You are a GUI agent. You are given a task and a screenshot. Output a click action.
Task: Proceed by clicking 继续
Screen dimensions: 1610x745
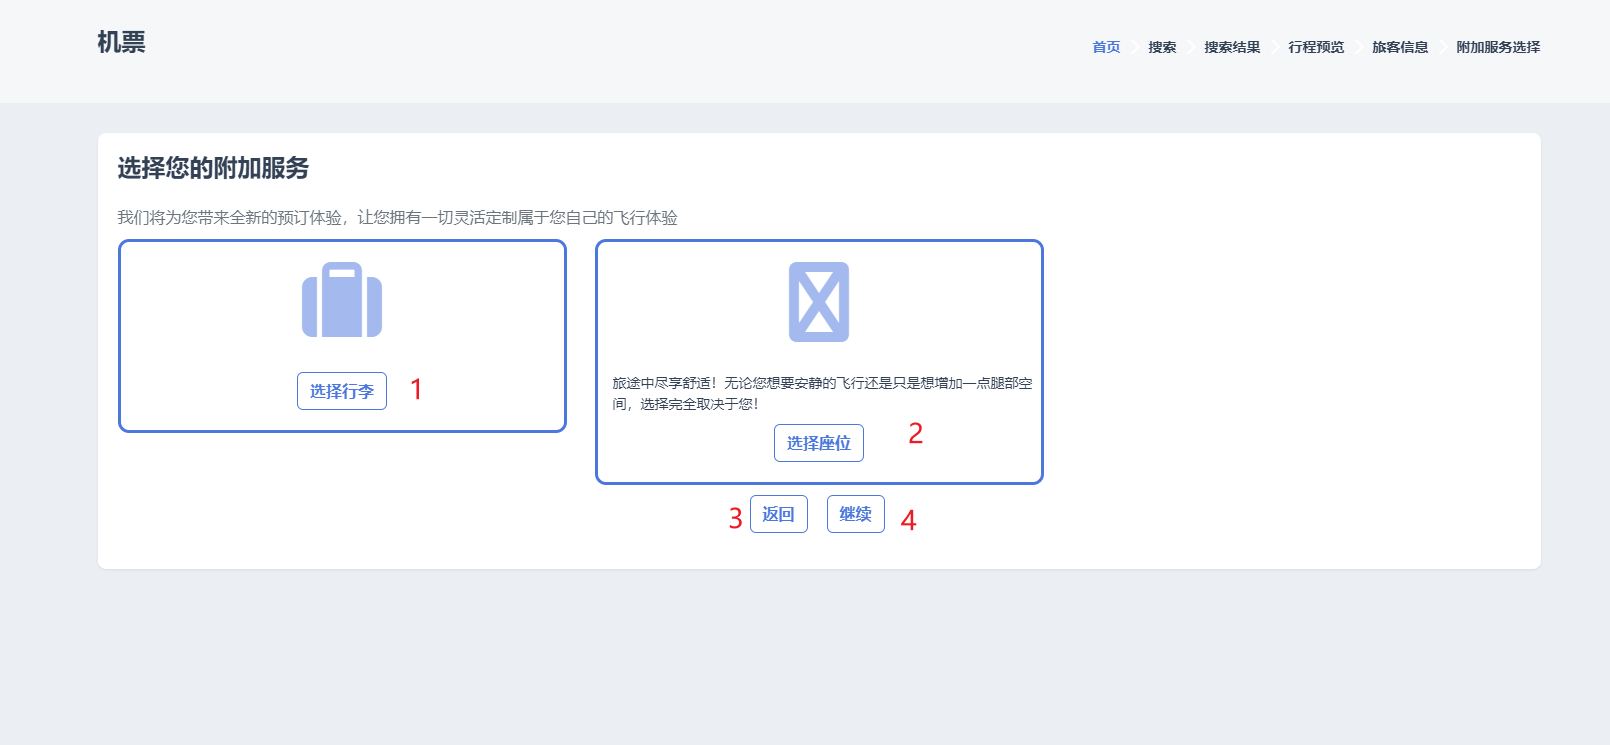[x=855, y=514]
